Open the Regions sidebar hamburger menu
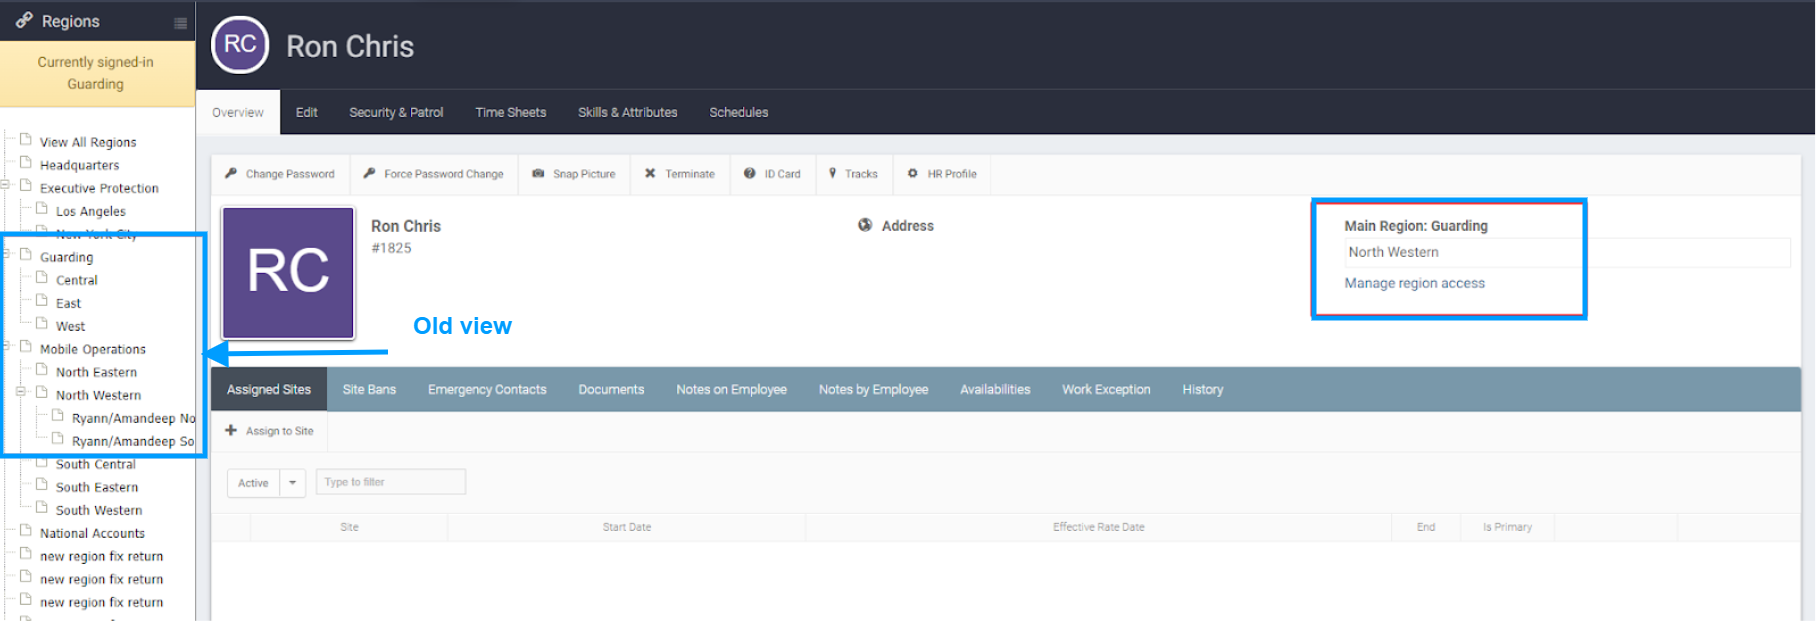Image resolution: width=1819 pixels, height=641 pixels. (x=180, y=23)
